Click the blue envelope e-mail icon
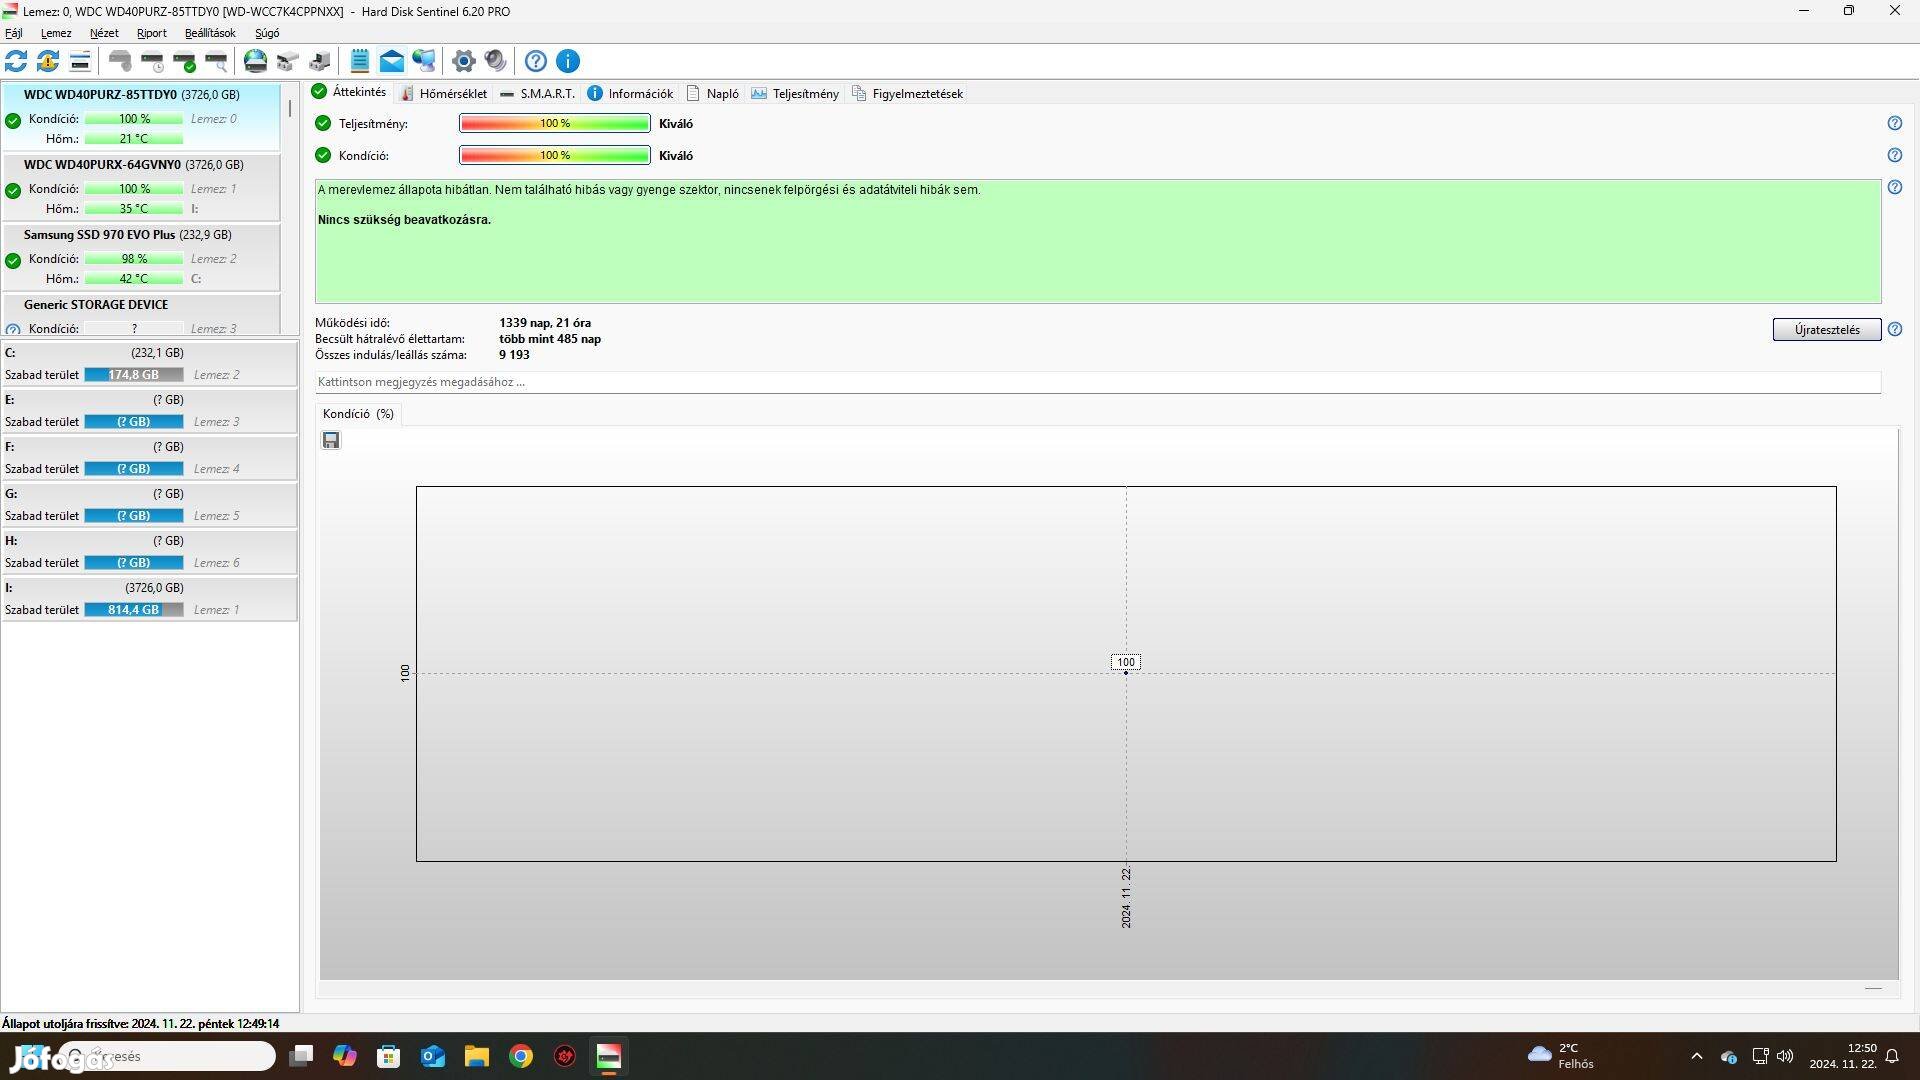Screen dimensions: 1920x1080 point(392,61)
